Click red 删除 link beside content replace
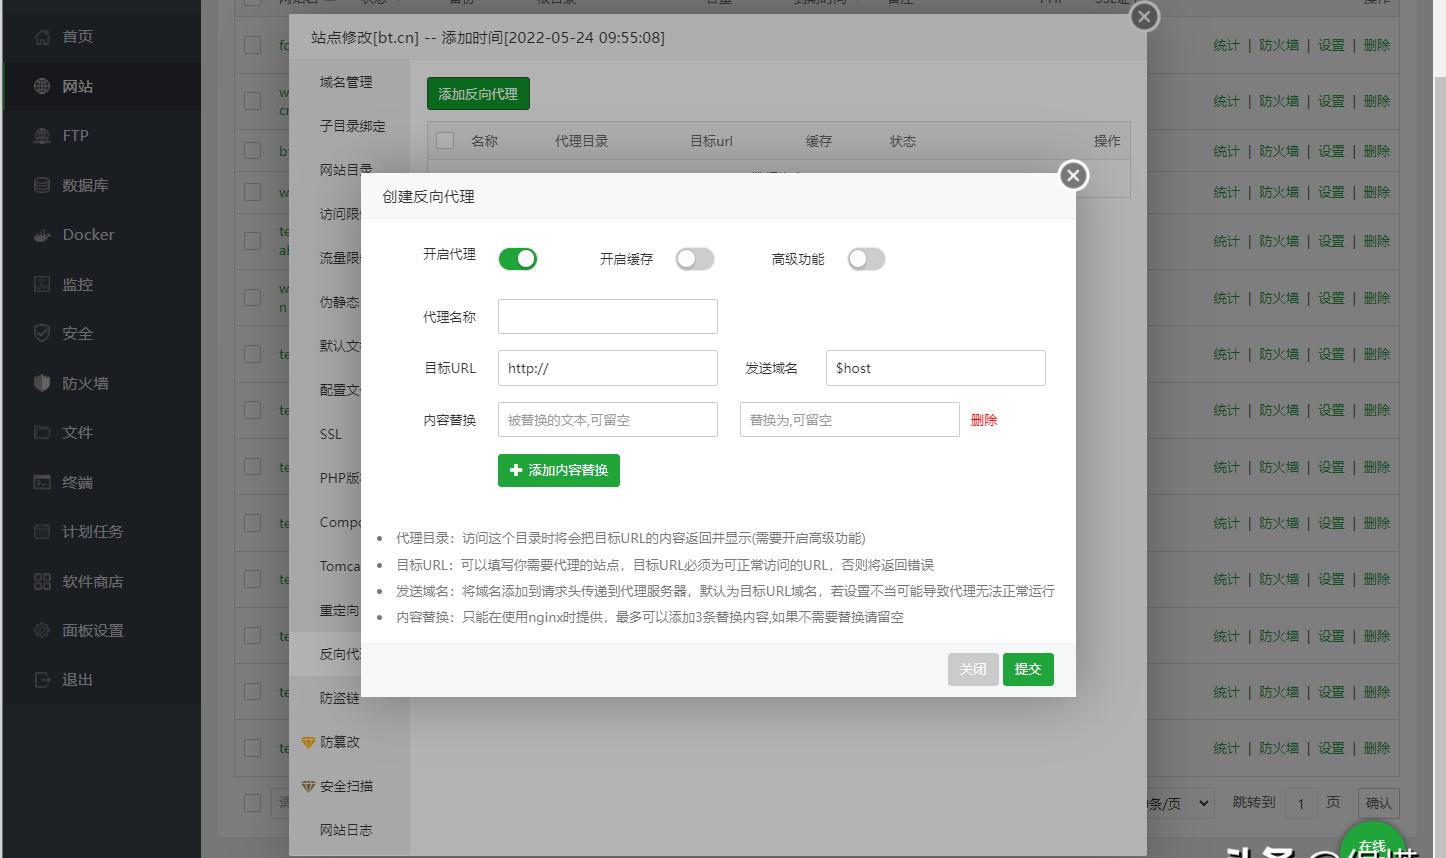The height and width of the screenshot is (858, 1446). point(984,420)
